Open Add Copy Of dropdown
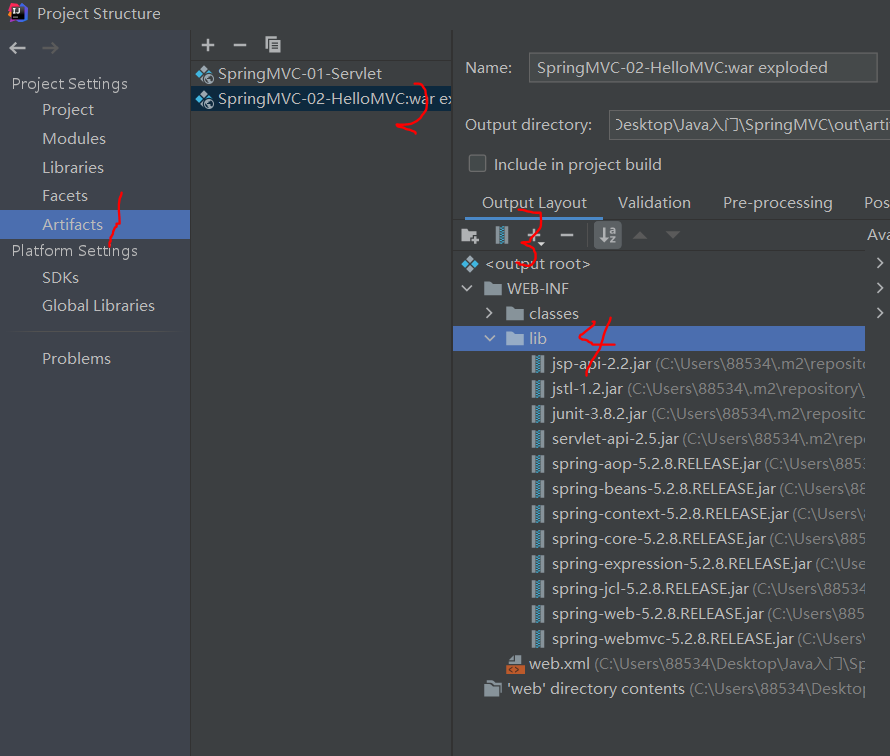The width and height of the screenshot is (890, 756). pos(535,235)
